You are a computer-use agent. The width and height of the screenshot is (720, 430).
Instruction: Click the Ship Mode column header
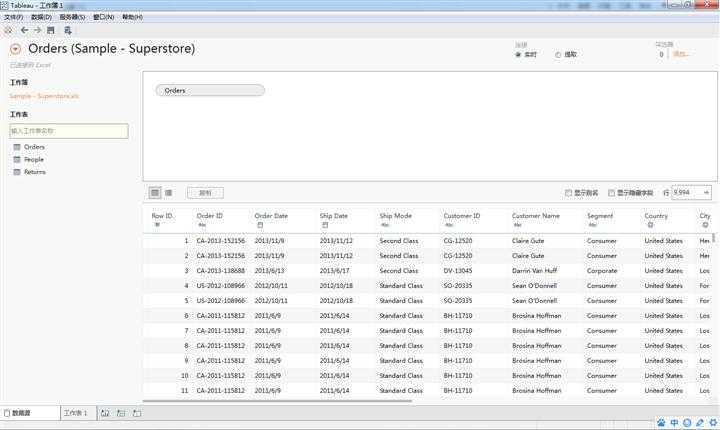(396, 215)
